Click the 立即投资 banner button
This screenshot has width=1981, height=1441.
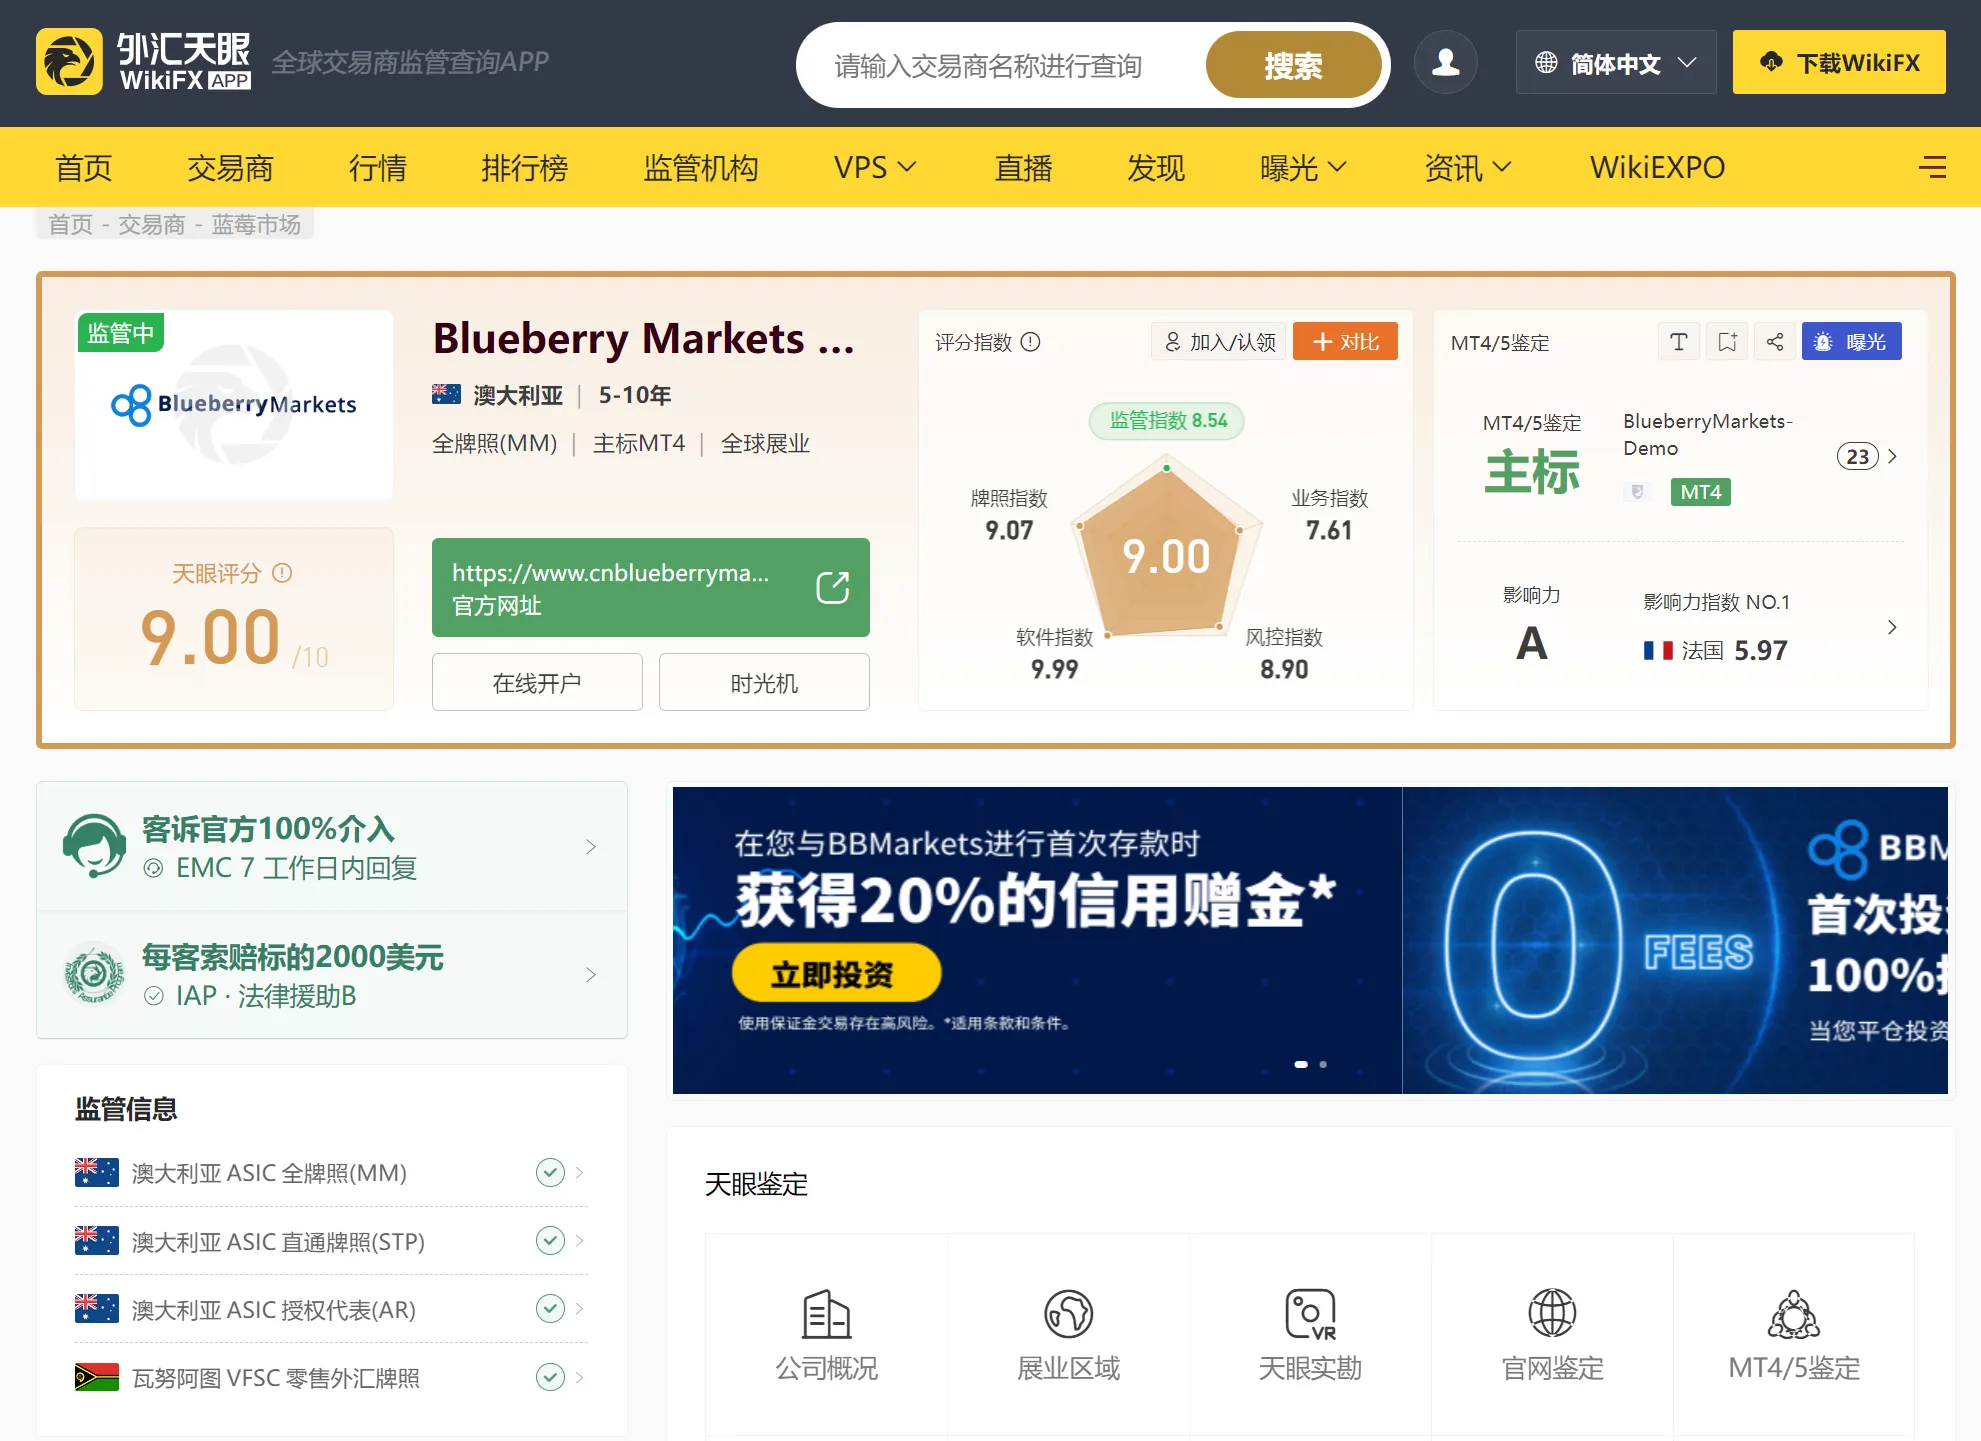836,973
